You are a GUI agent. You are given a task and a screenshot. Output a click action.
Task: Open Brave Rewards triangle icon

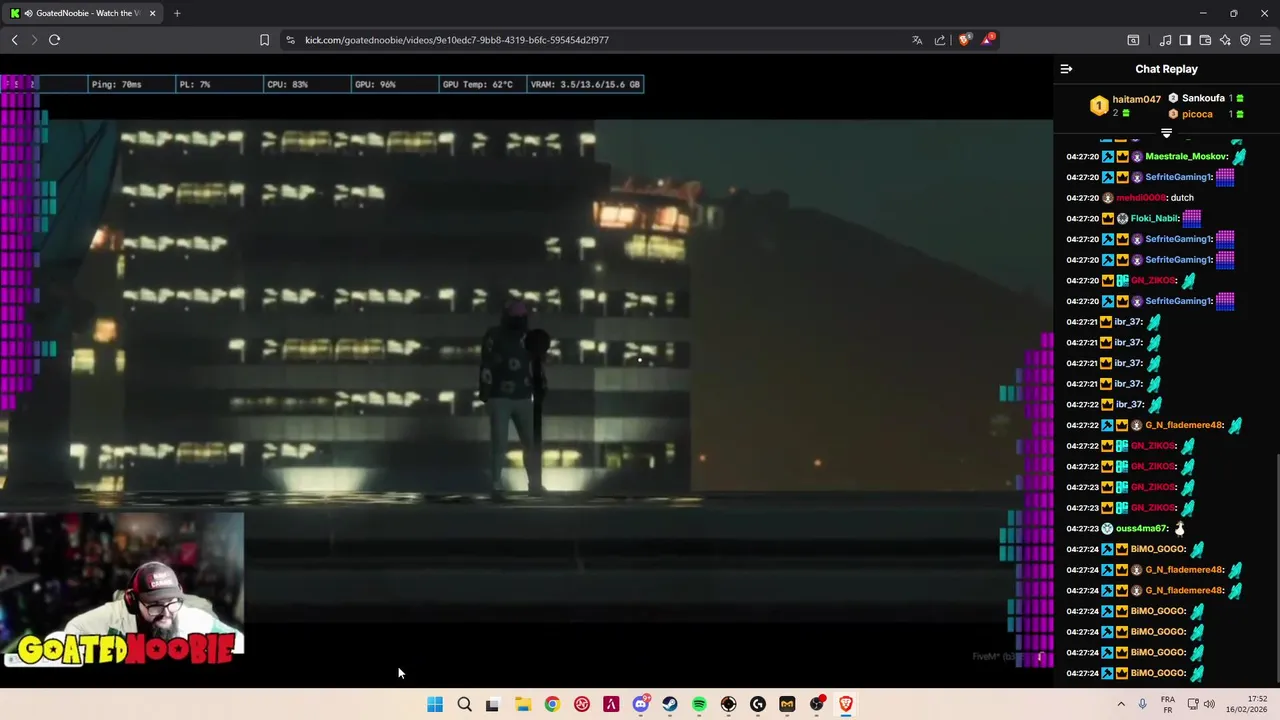(988, 40)
